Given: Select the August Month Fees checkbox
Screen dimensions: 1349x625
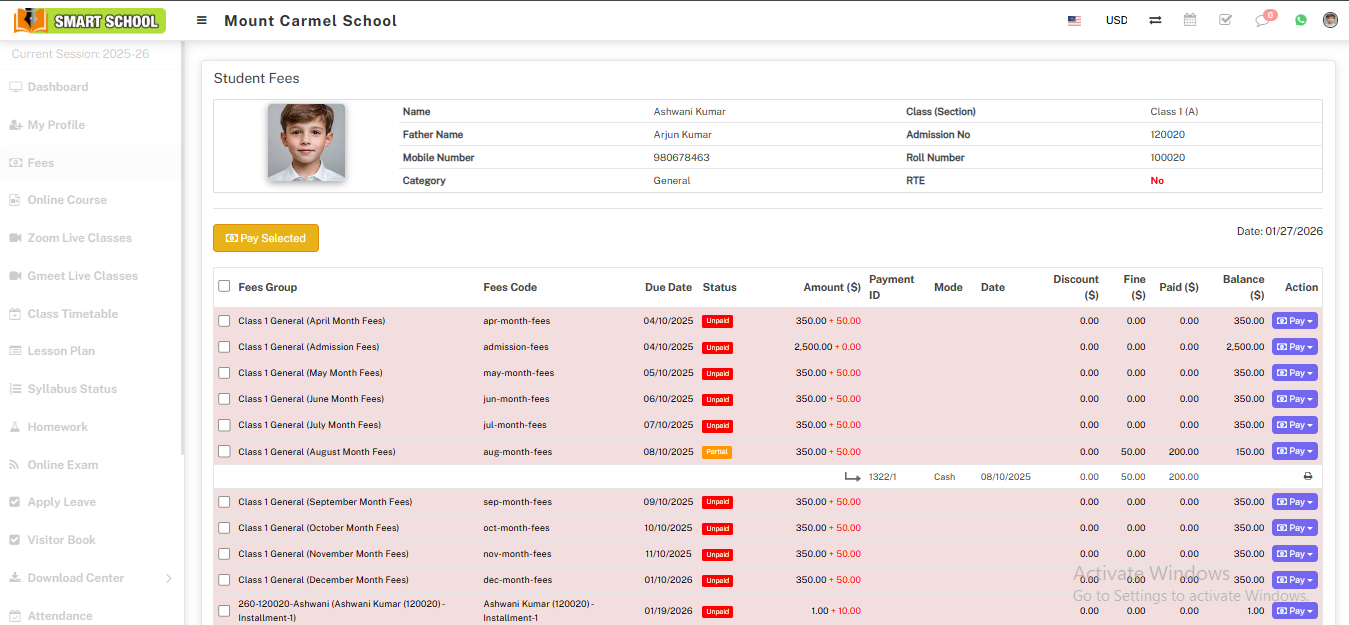Looking at the screenshot, I should tap(224, 452).
